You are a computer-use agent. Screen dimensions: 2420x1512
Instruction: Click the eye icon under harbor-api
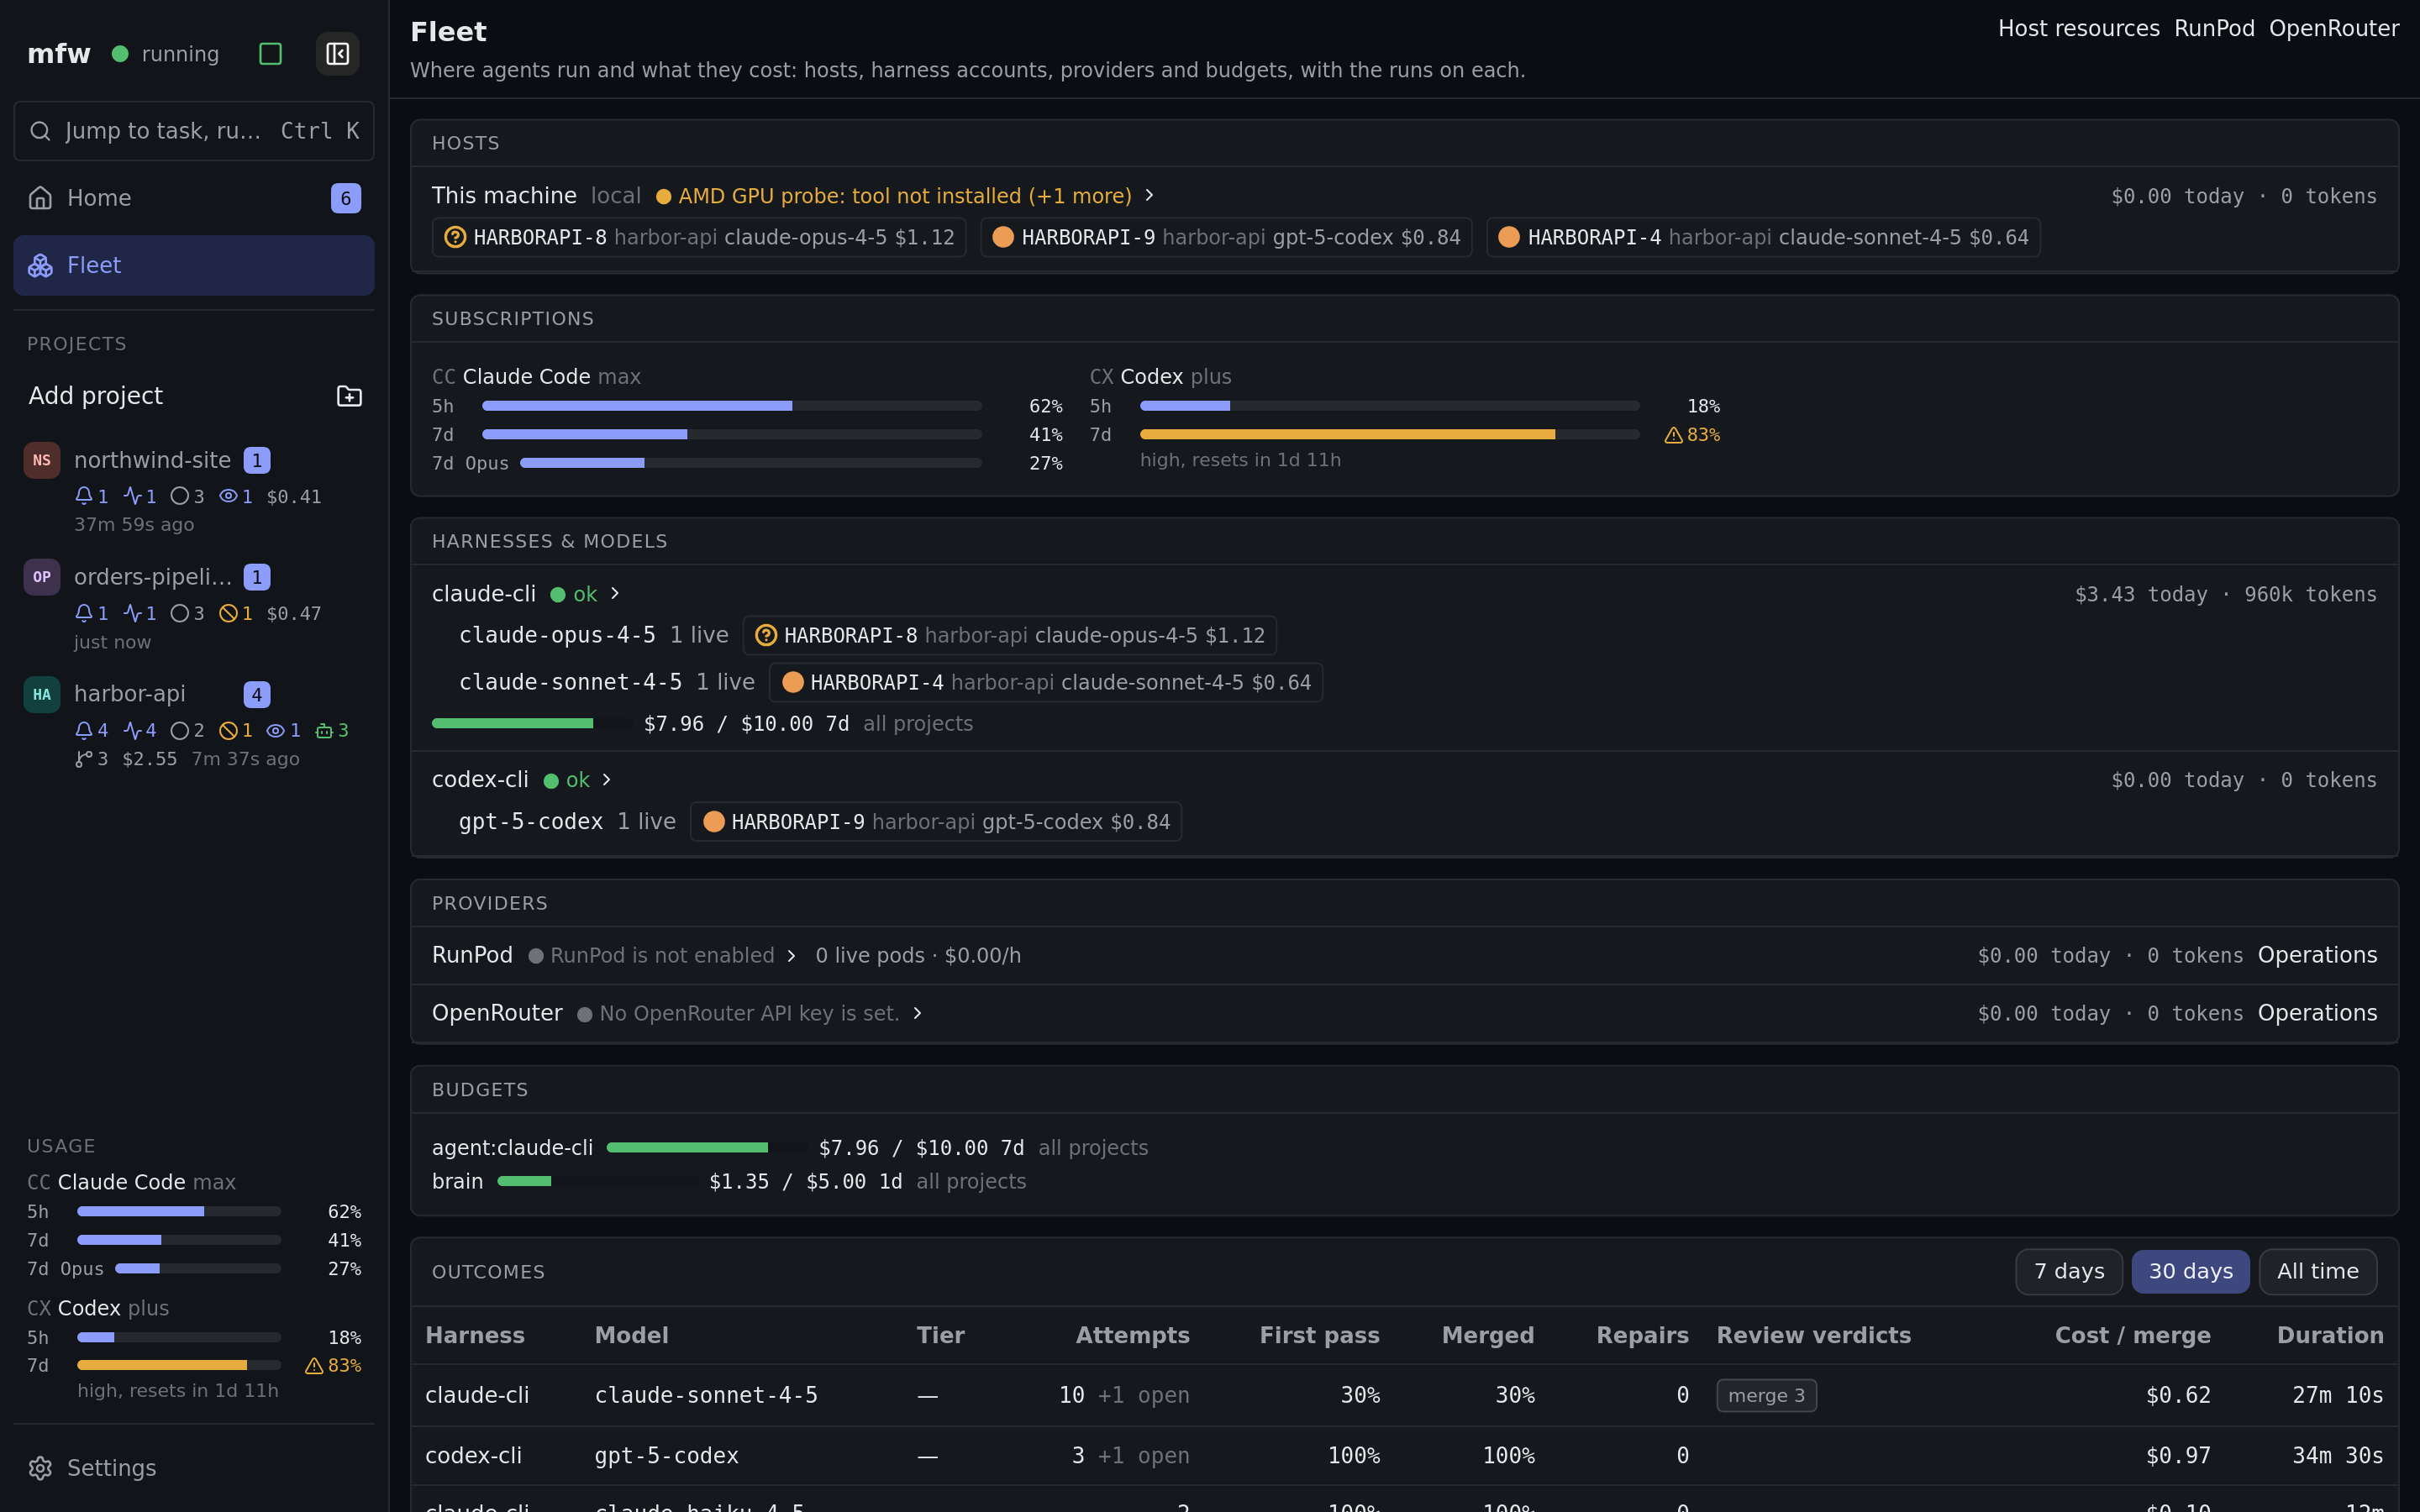[275, 731]
